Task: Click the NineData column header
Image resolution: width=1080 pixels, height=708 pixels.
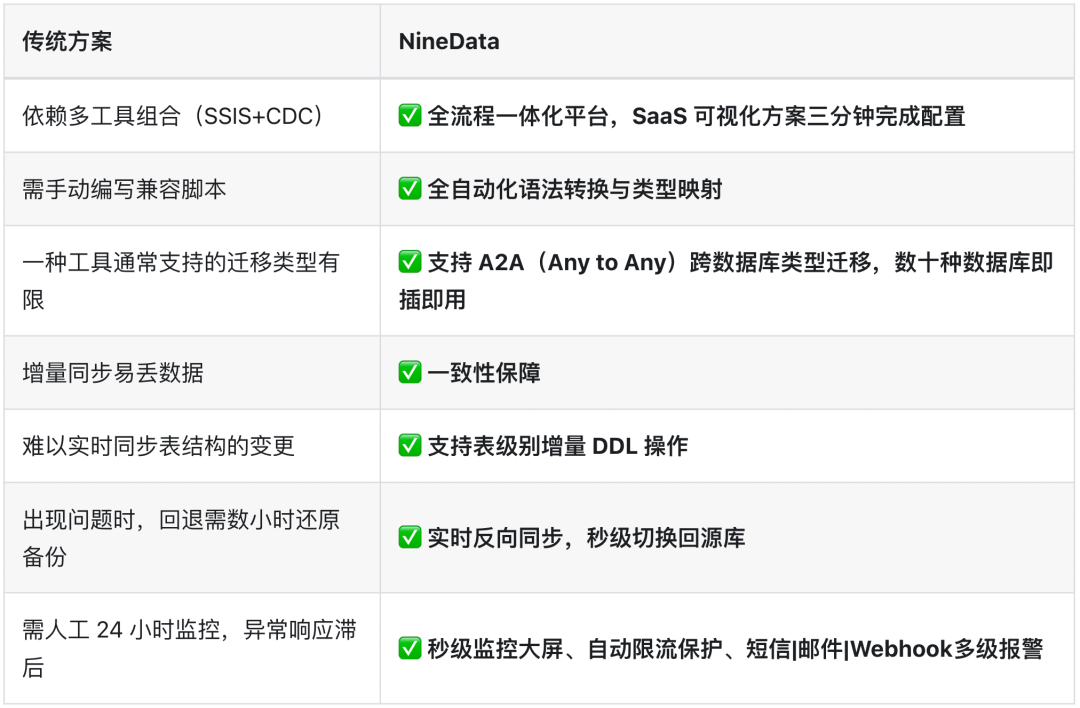Action: 449,42
